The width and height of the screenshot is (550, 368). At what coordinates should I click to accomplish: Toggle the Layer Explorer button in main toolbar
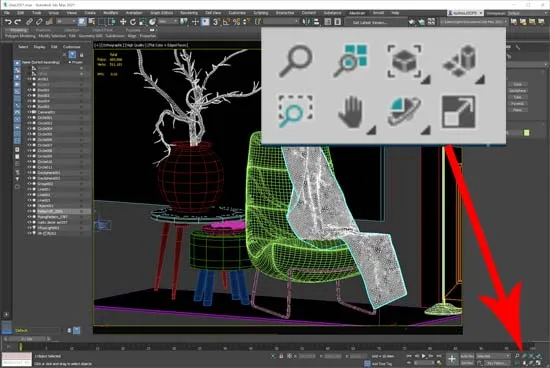(x=337, y=22)
